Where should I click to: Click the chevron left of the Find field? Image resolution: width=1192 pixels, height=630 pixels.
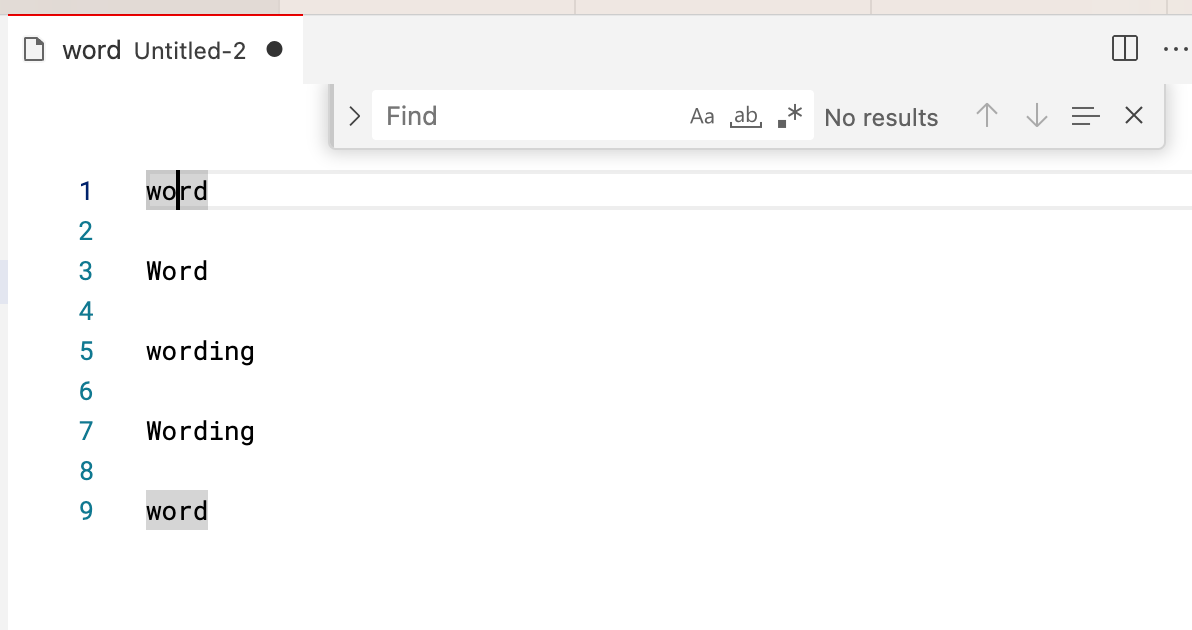point(353,116)
